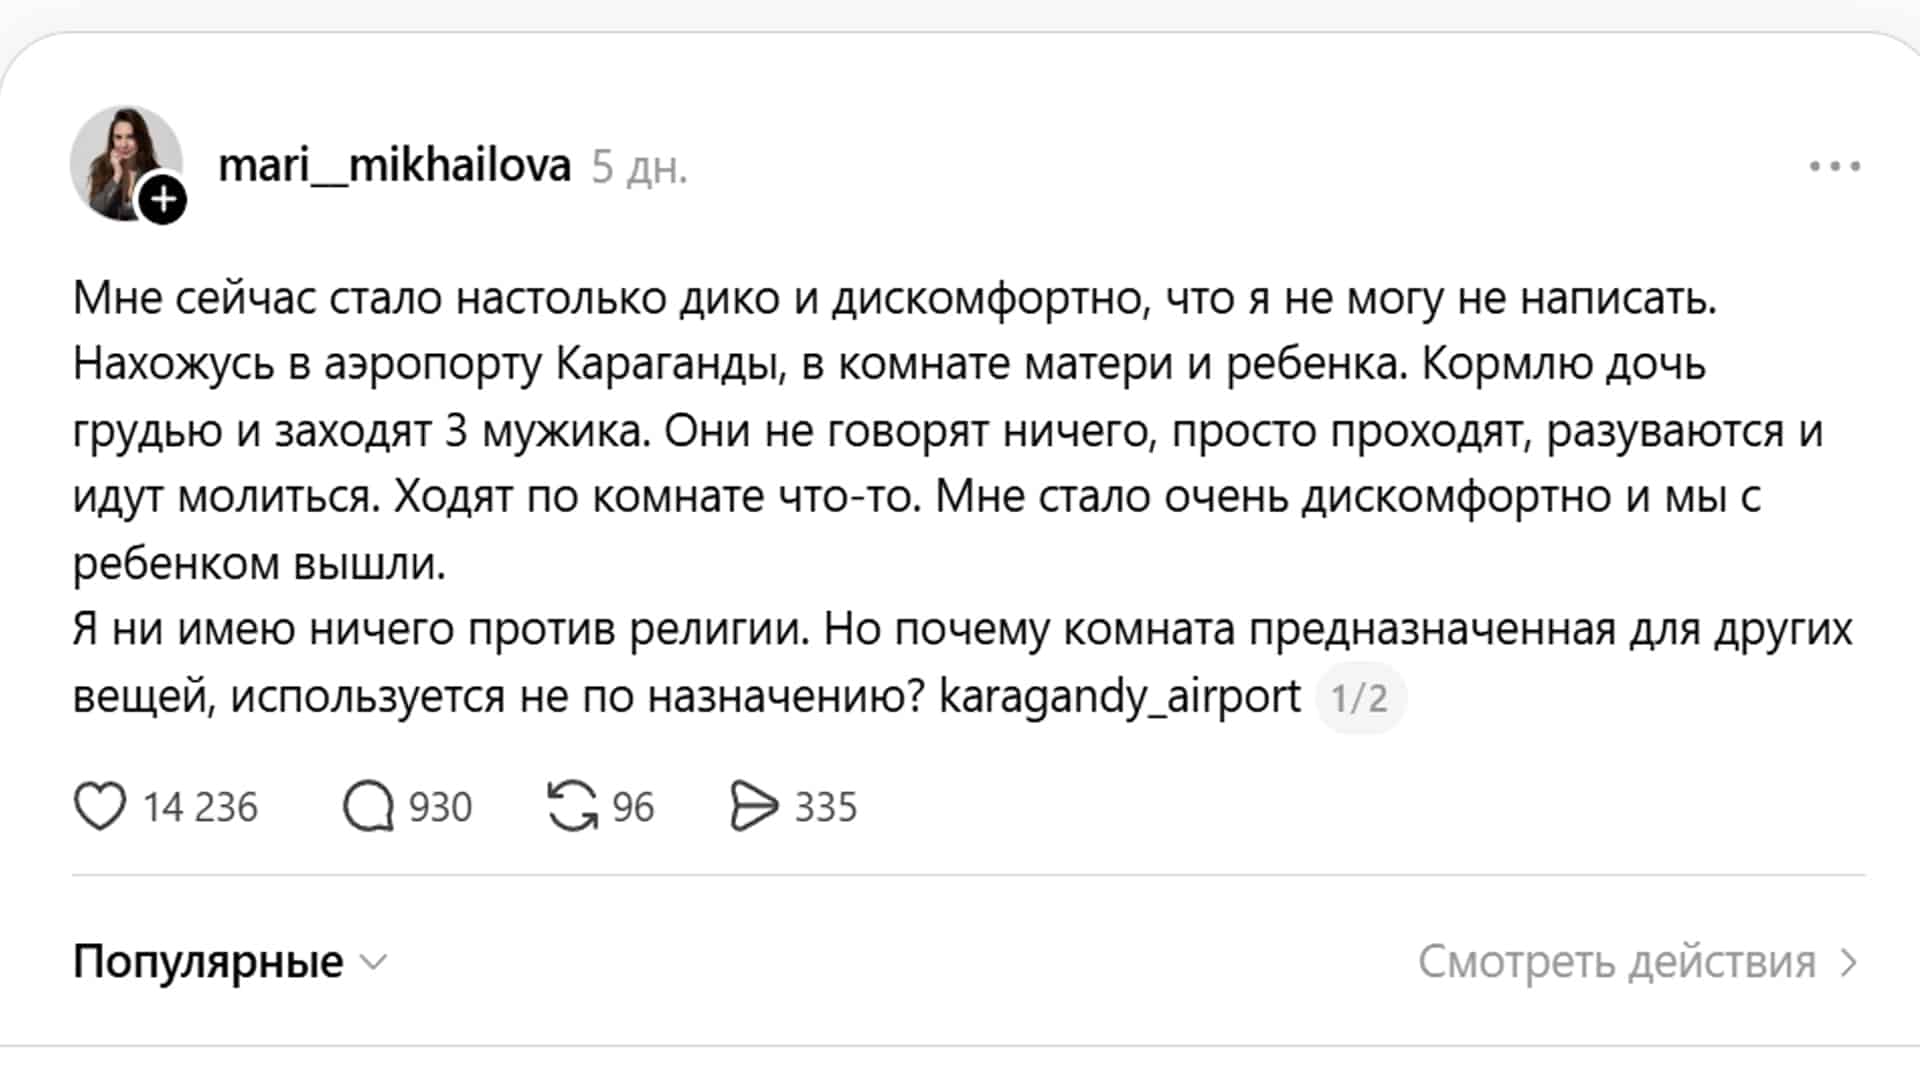Click the 1/2 thread part badge
1920x1080 pixels.
[x=1359, y=698]
